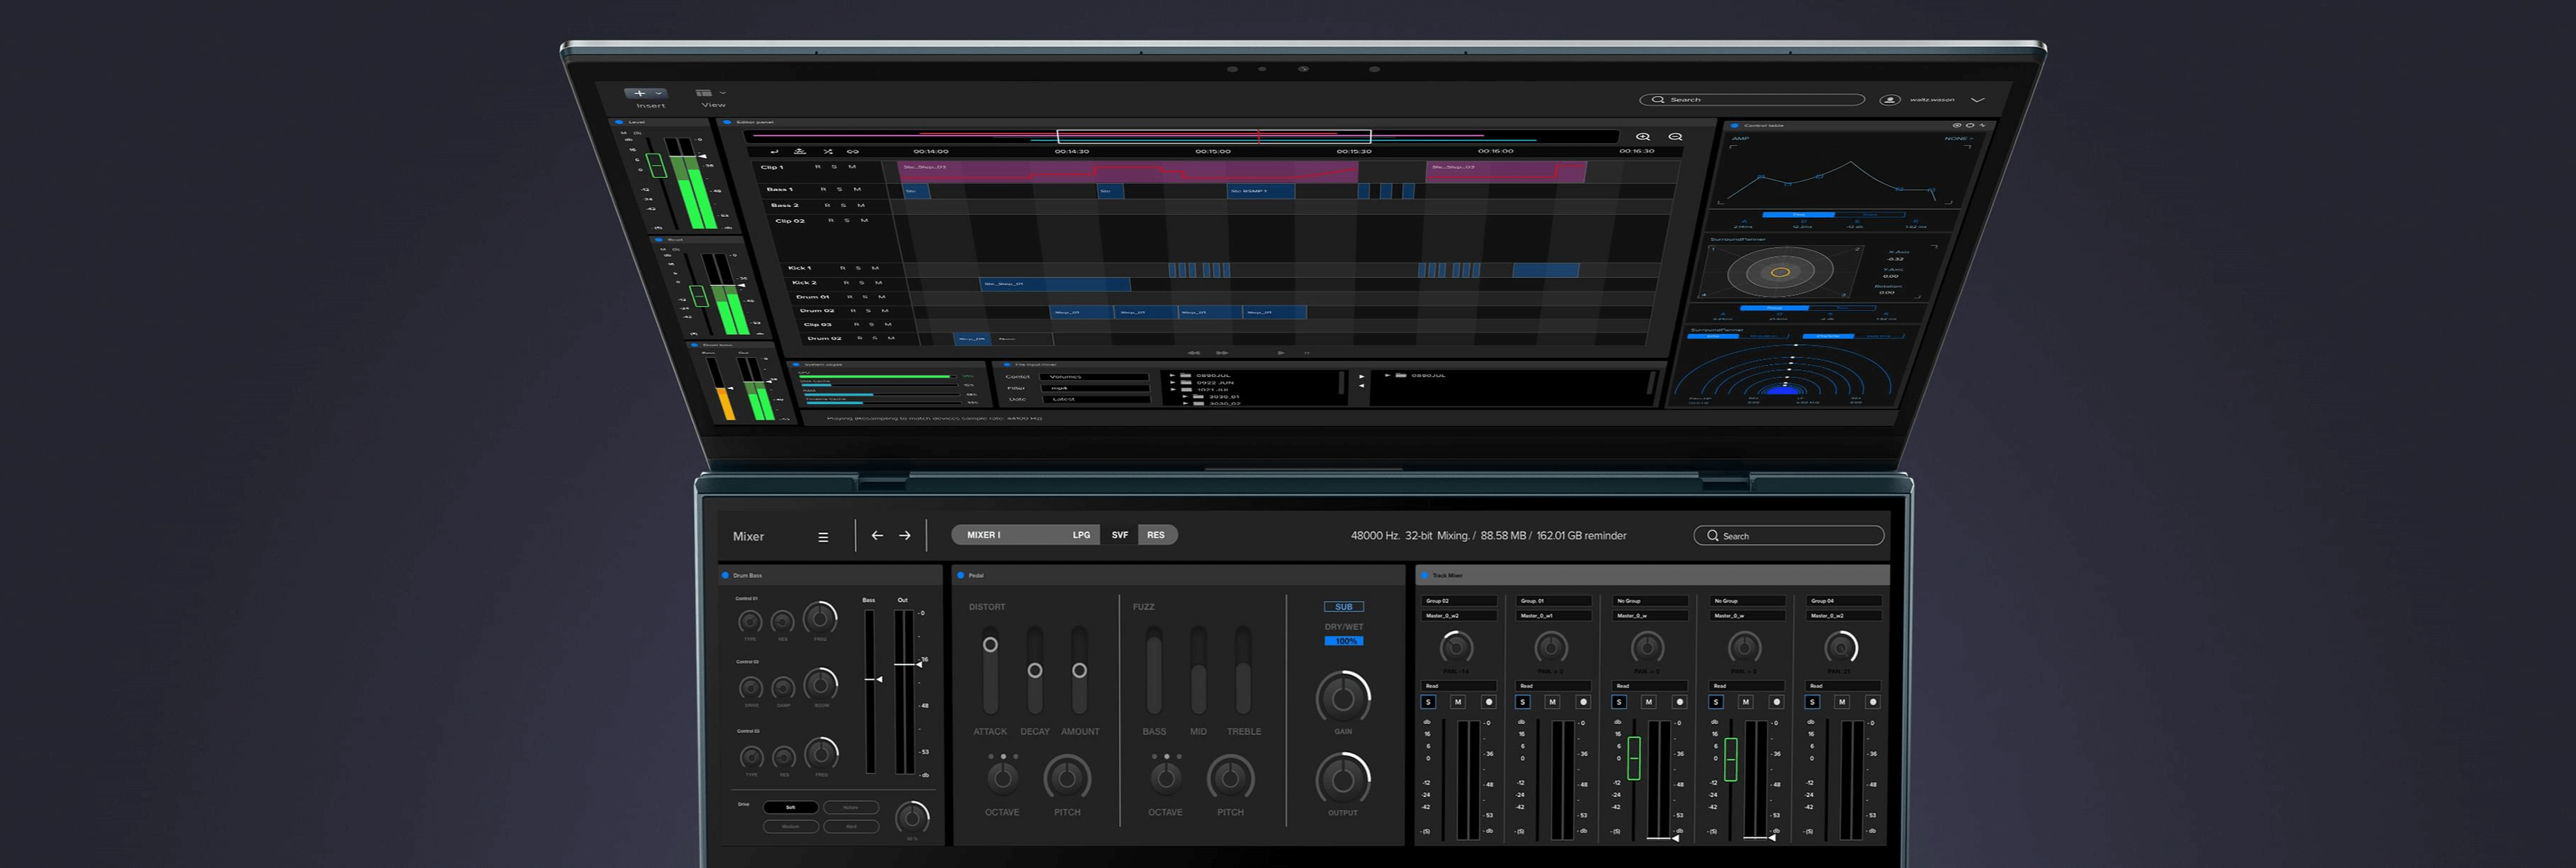Click the Mixer search field
The height and width of the screenshot is (868, 2576).
tap(1789, 536)
